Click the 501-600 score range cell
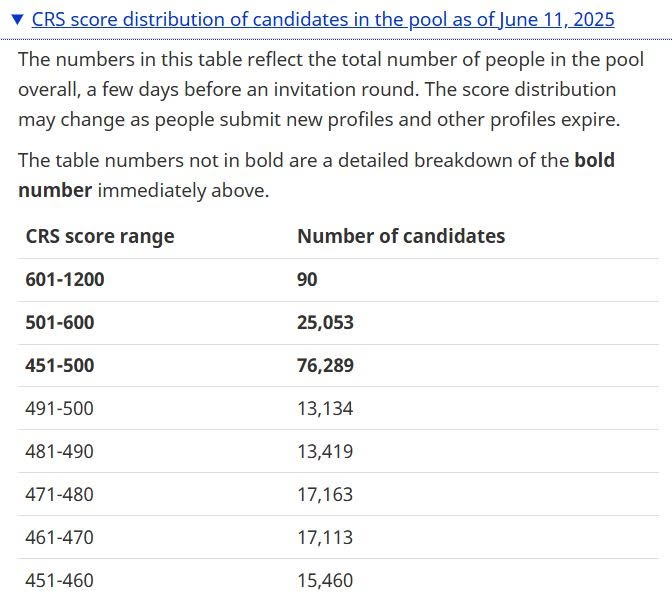Image resolution: width=672 pixels, height=601 pixels. [60, 322]
